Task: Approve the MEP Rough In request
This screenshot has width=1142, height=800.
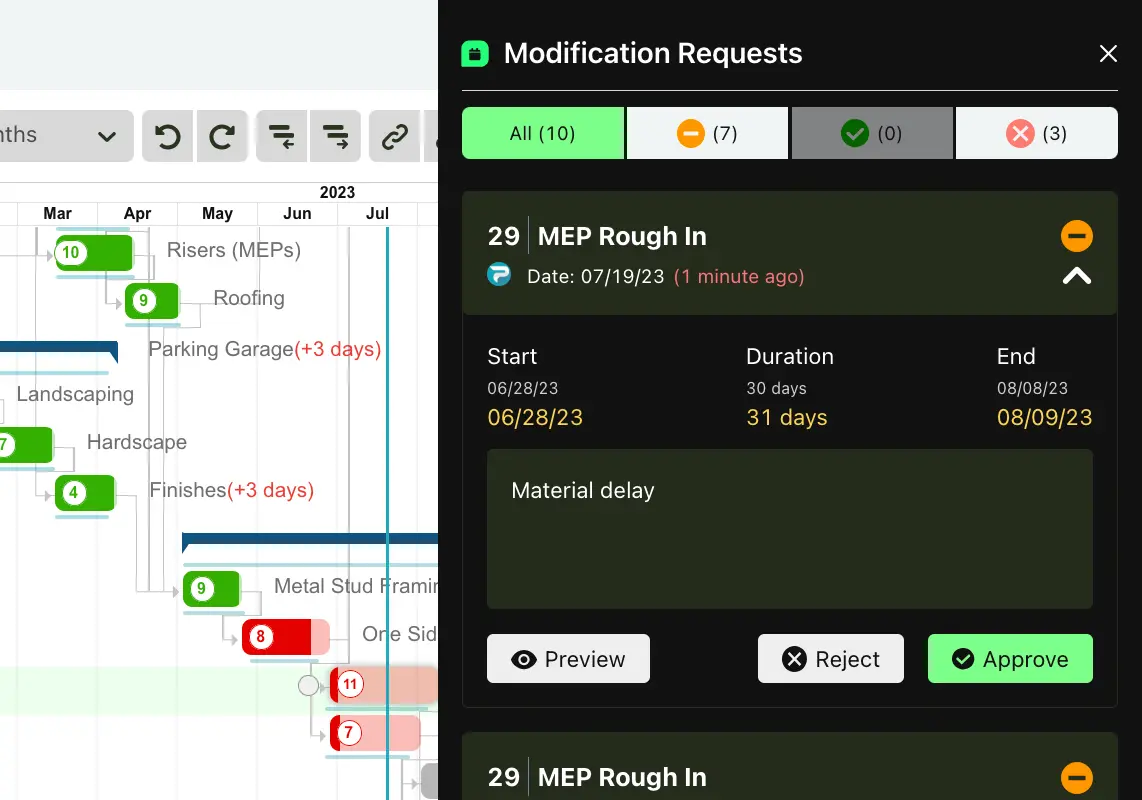Action: 1010,658
